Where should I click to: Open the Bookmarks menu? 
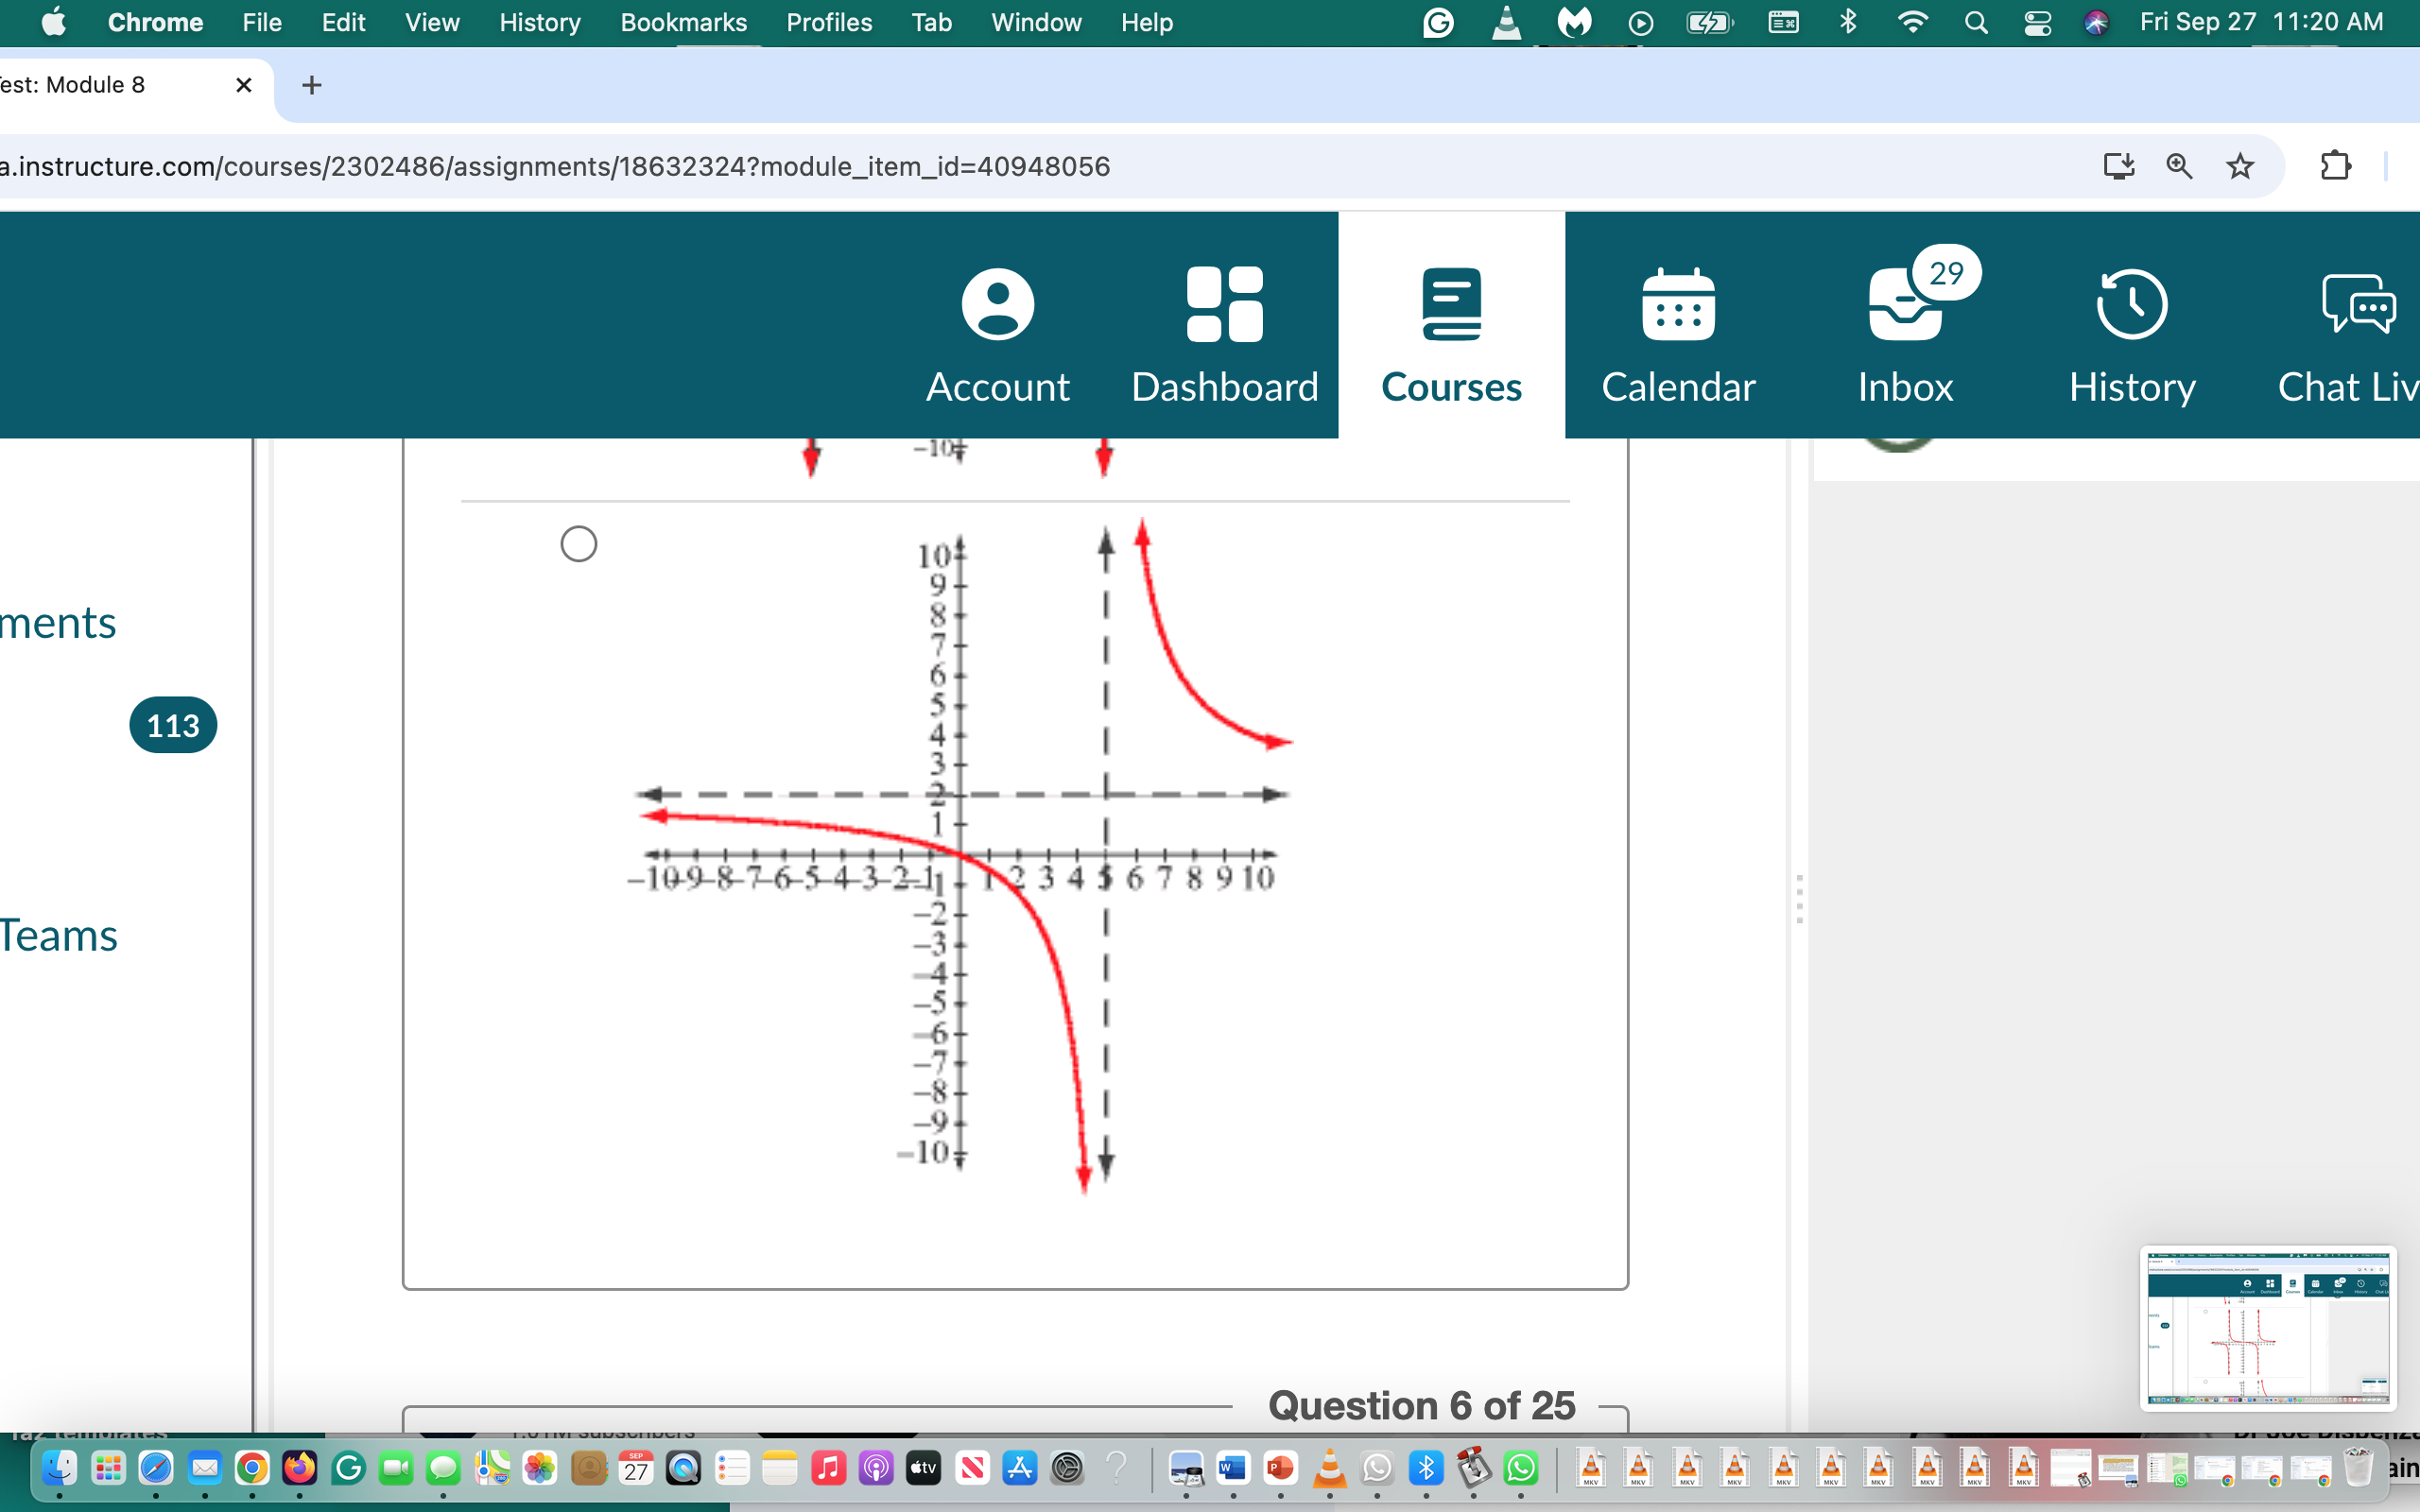coord(683,22)
